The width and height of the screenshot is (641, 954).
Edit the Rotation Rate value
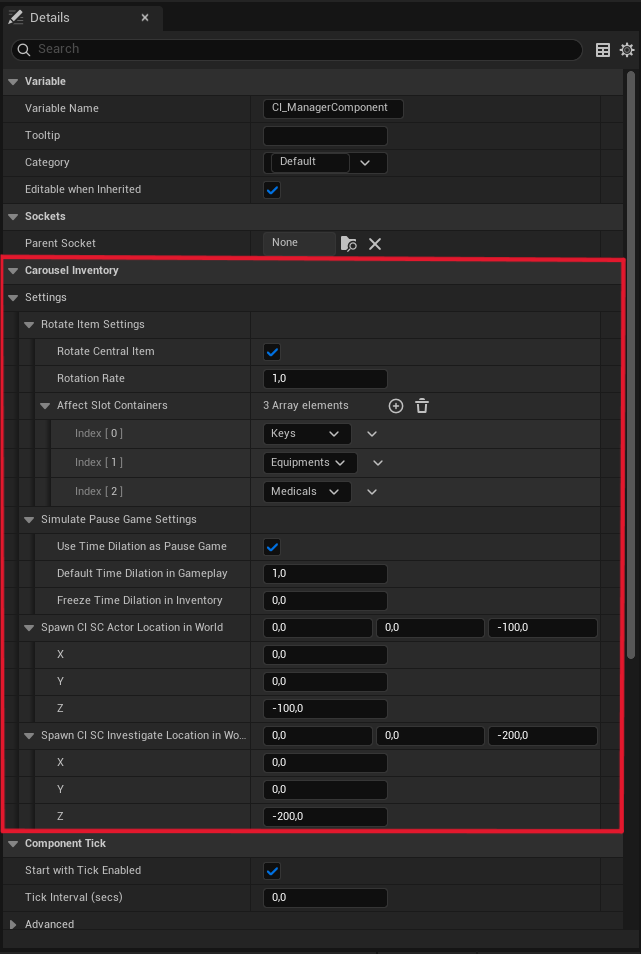pos(325,378)
